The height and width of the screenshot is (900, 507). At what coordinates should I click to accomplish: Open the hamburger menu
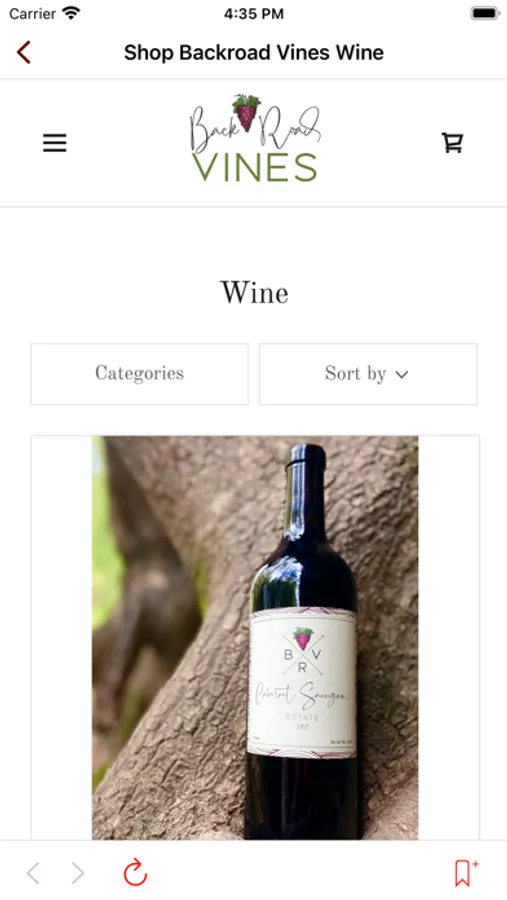pos(55,142)
